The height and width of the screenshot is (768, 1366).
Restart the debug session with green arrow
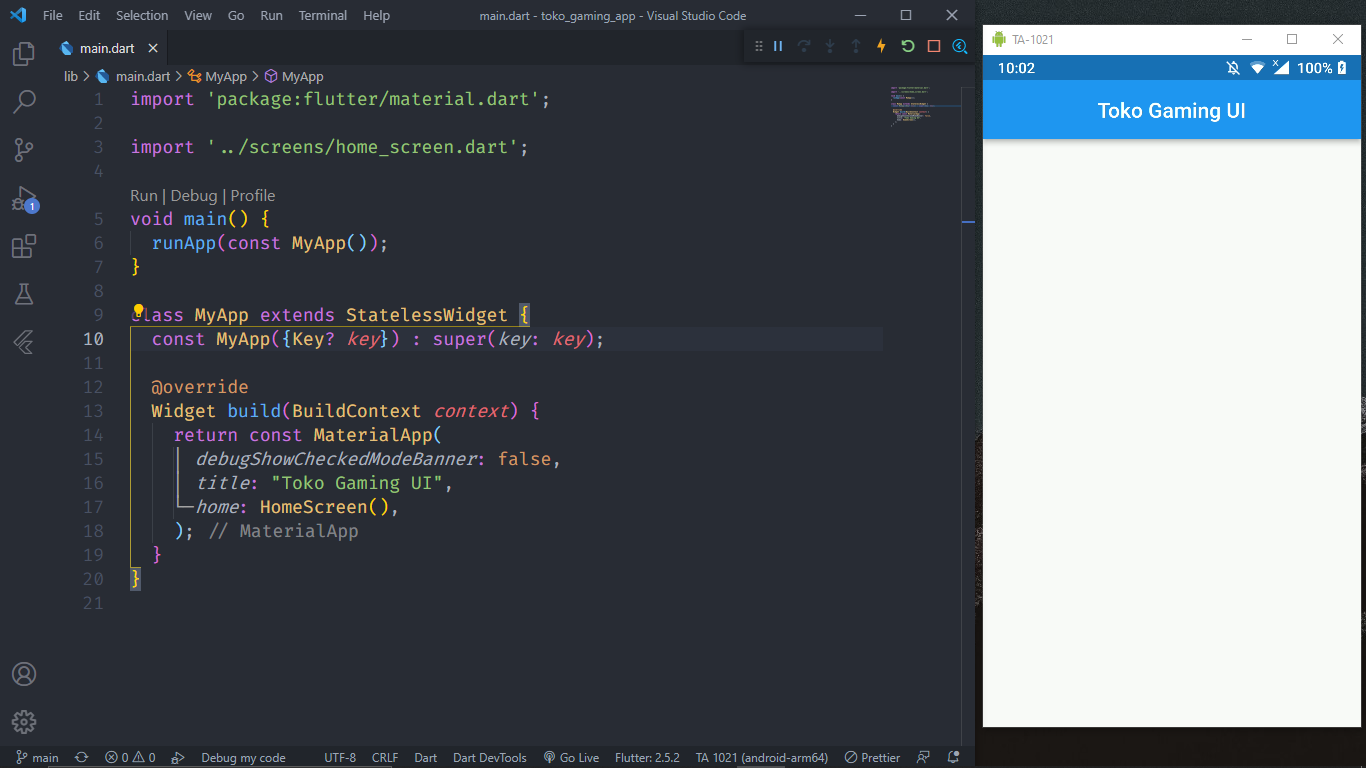click(907, 46)
